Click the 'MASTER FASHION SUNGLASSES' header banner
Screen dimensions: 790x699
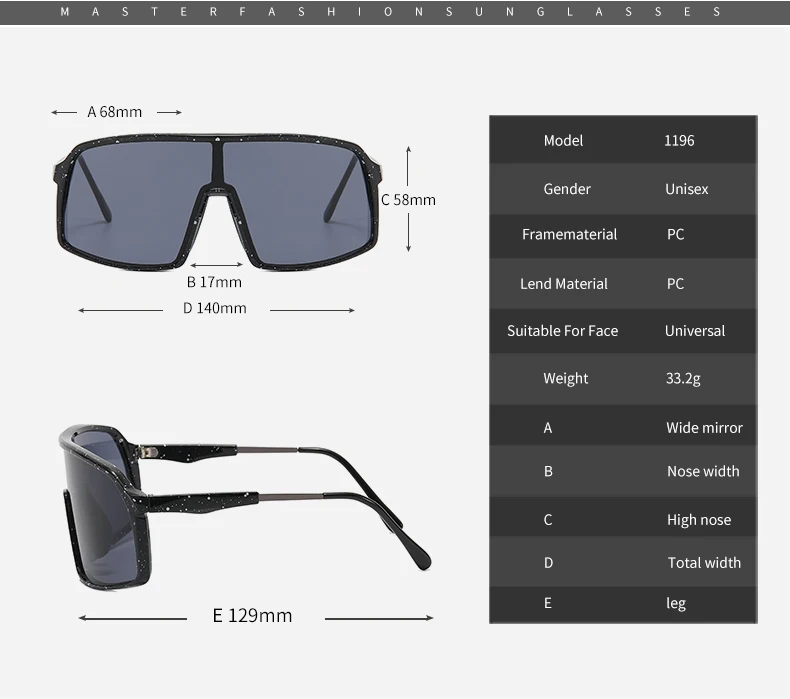coord(395,12)
